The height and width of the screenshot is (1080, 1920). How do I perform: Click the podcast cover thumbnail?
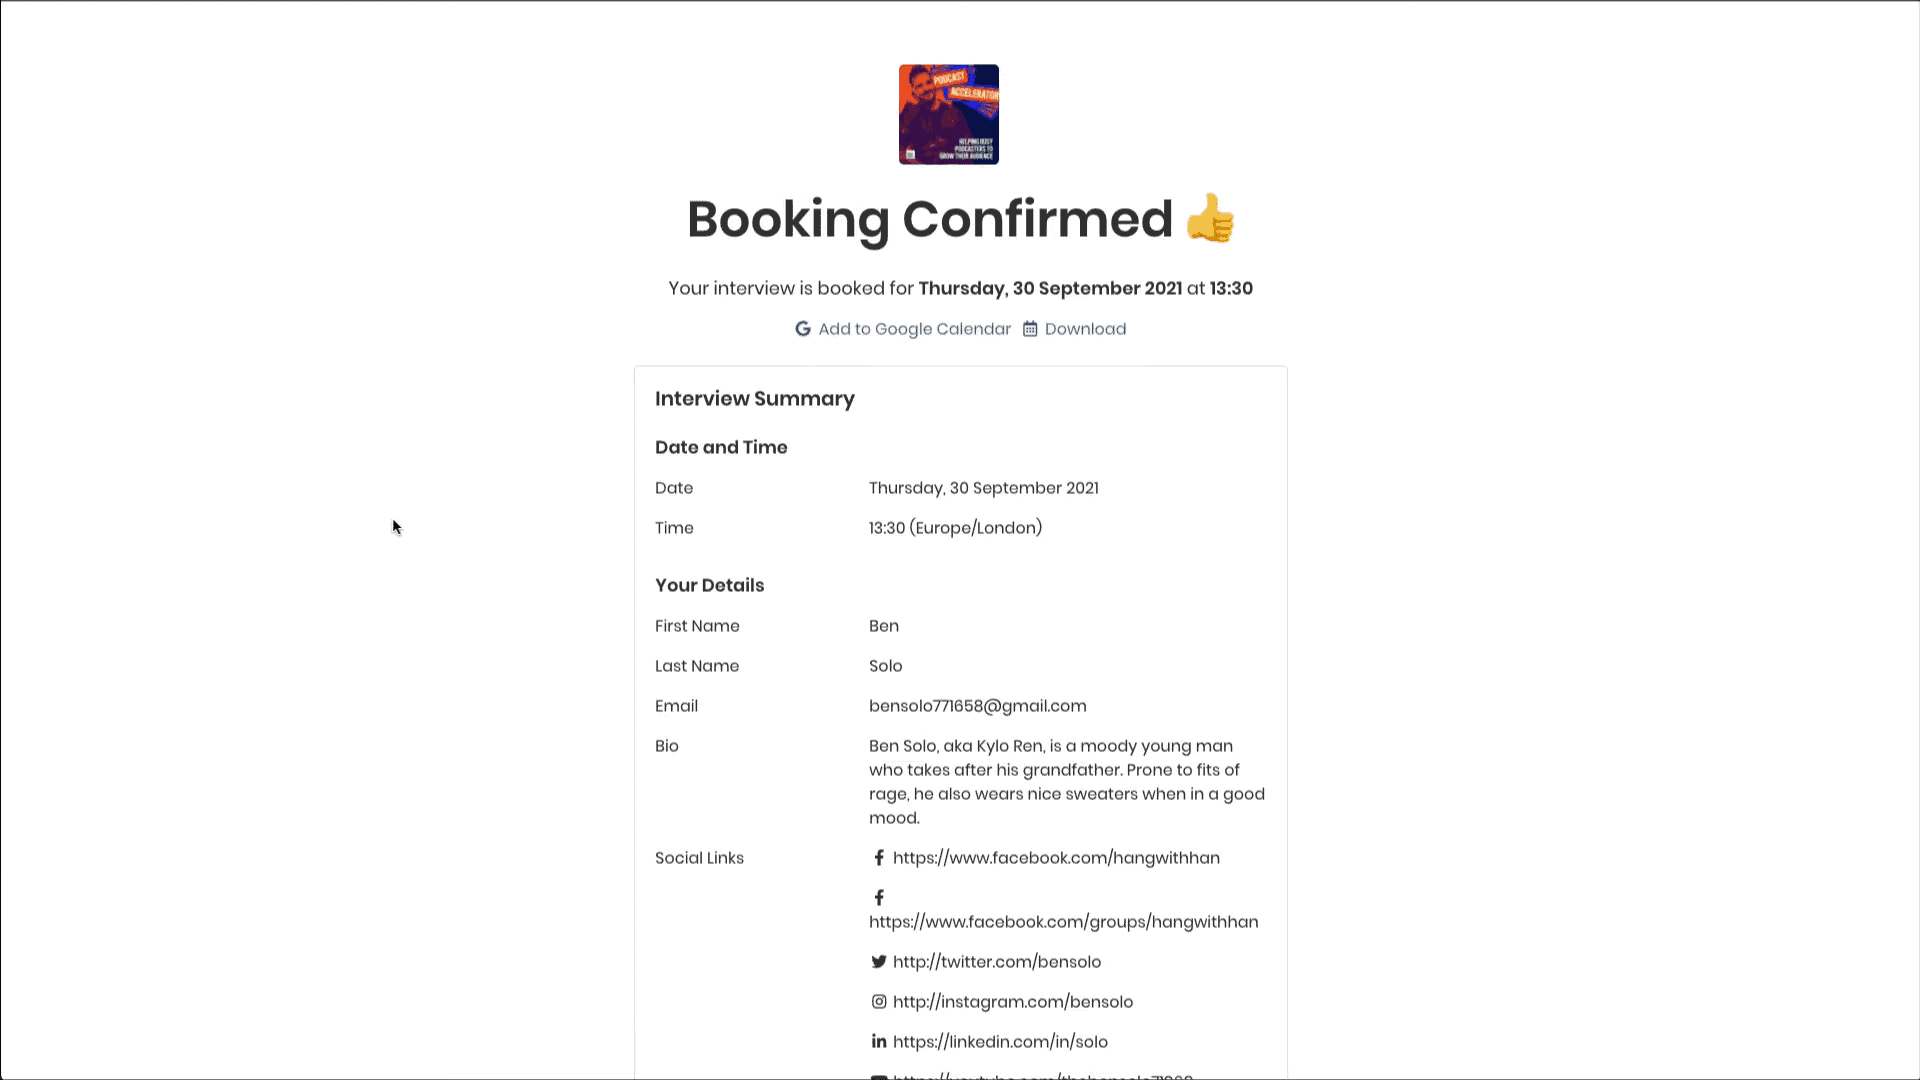[948, 115]
